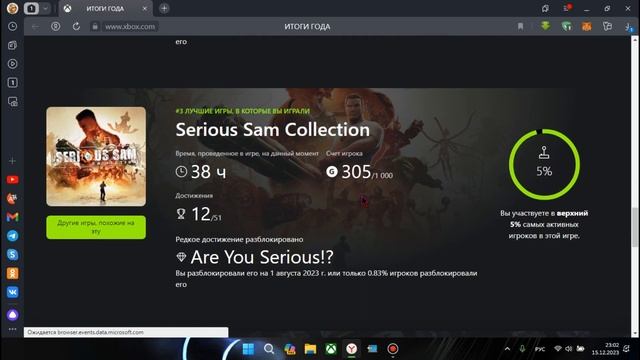Click 'Редкое достижение разблокировано' label
640x360 pixels.
(x=239, y=239)
